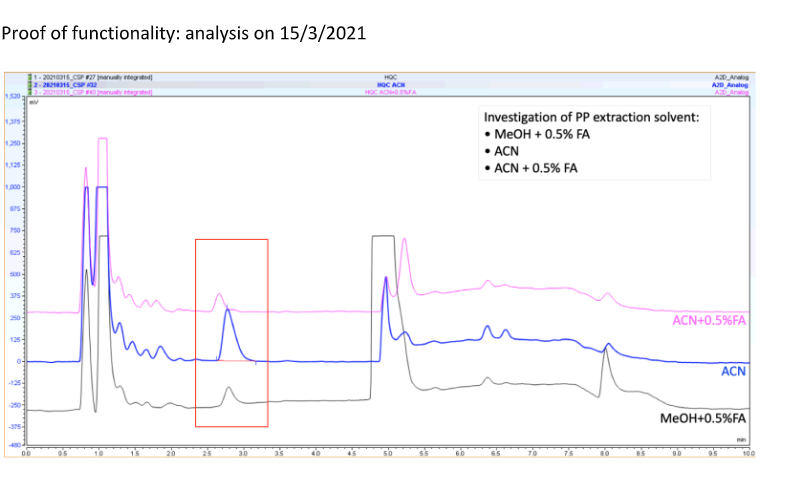Click the x-axis tick labelled 10.0
803x483 pixels.
(748, 453)
